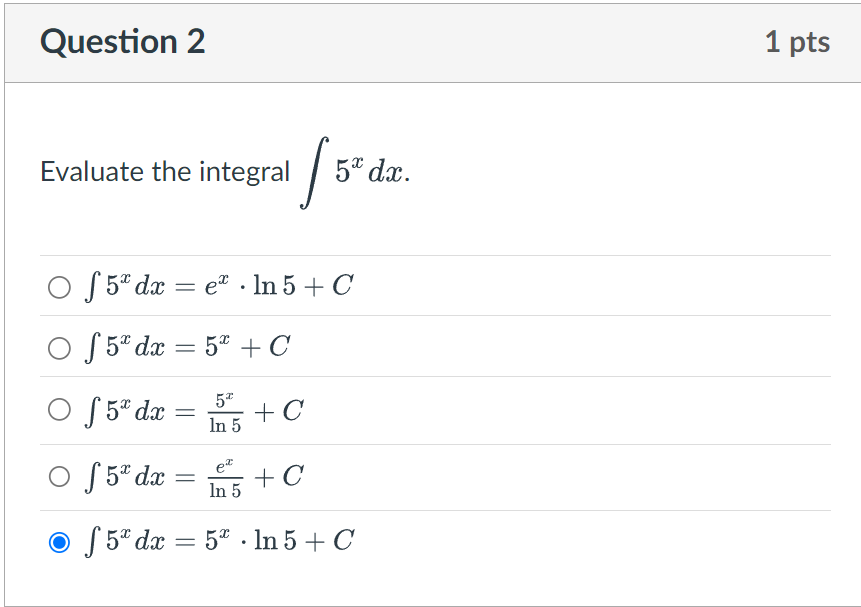Click the Question 2 heading

tap(123, 42)
